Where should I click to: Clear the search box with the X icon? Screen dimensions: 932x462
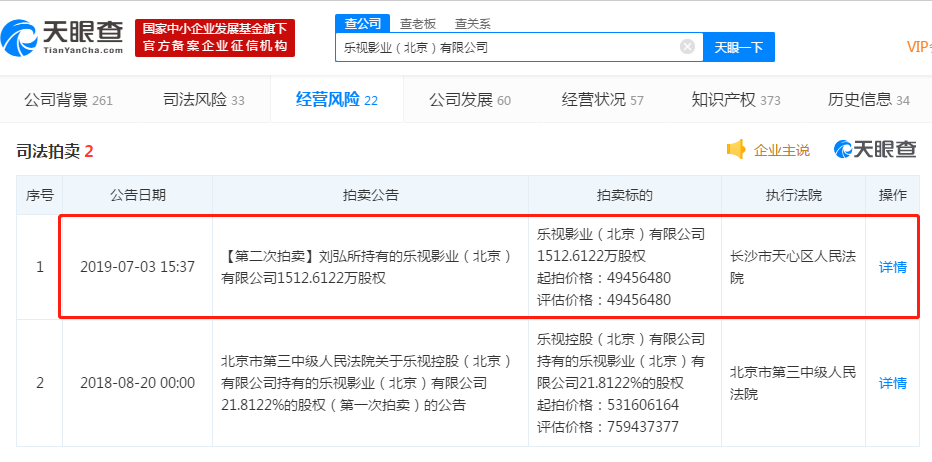click(687, 47)
